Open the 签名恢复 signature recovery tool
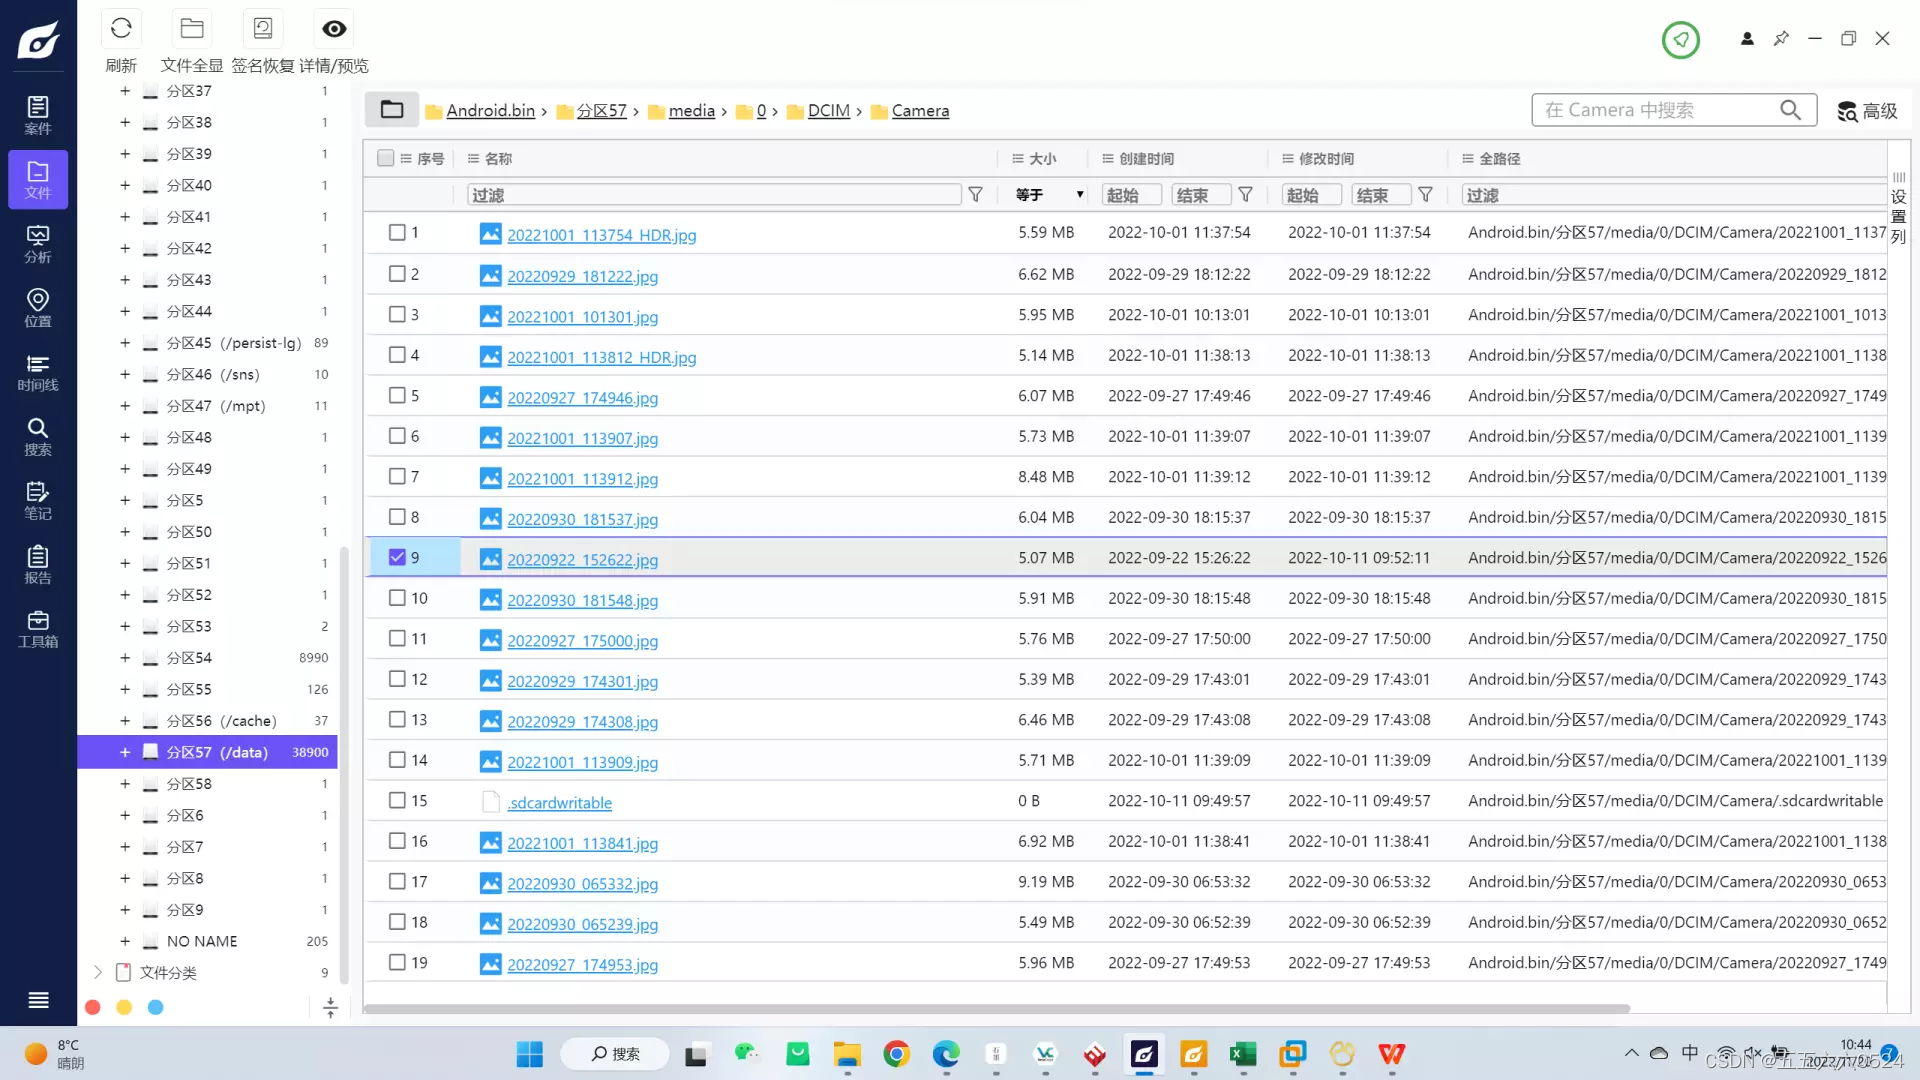 pos(263,29)
